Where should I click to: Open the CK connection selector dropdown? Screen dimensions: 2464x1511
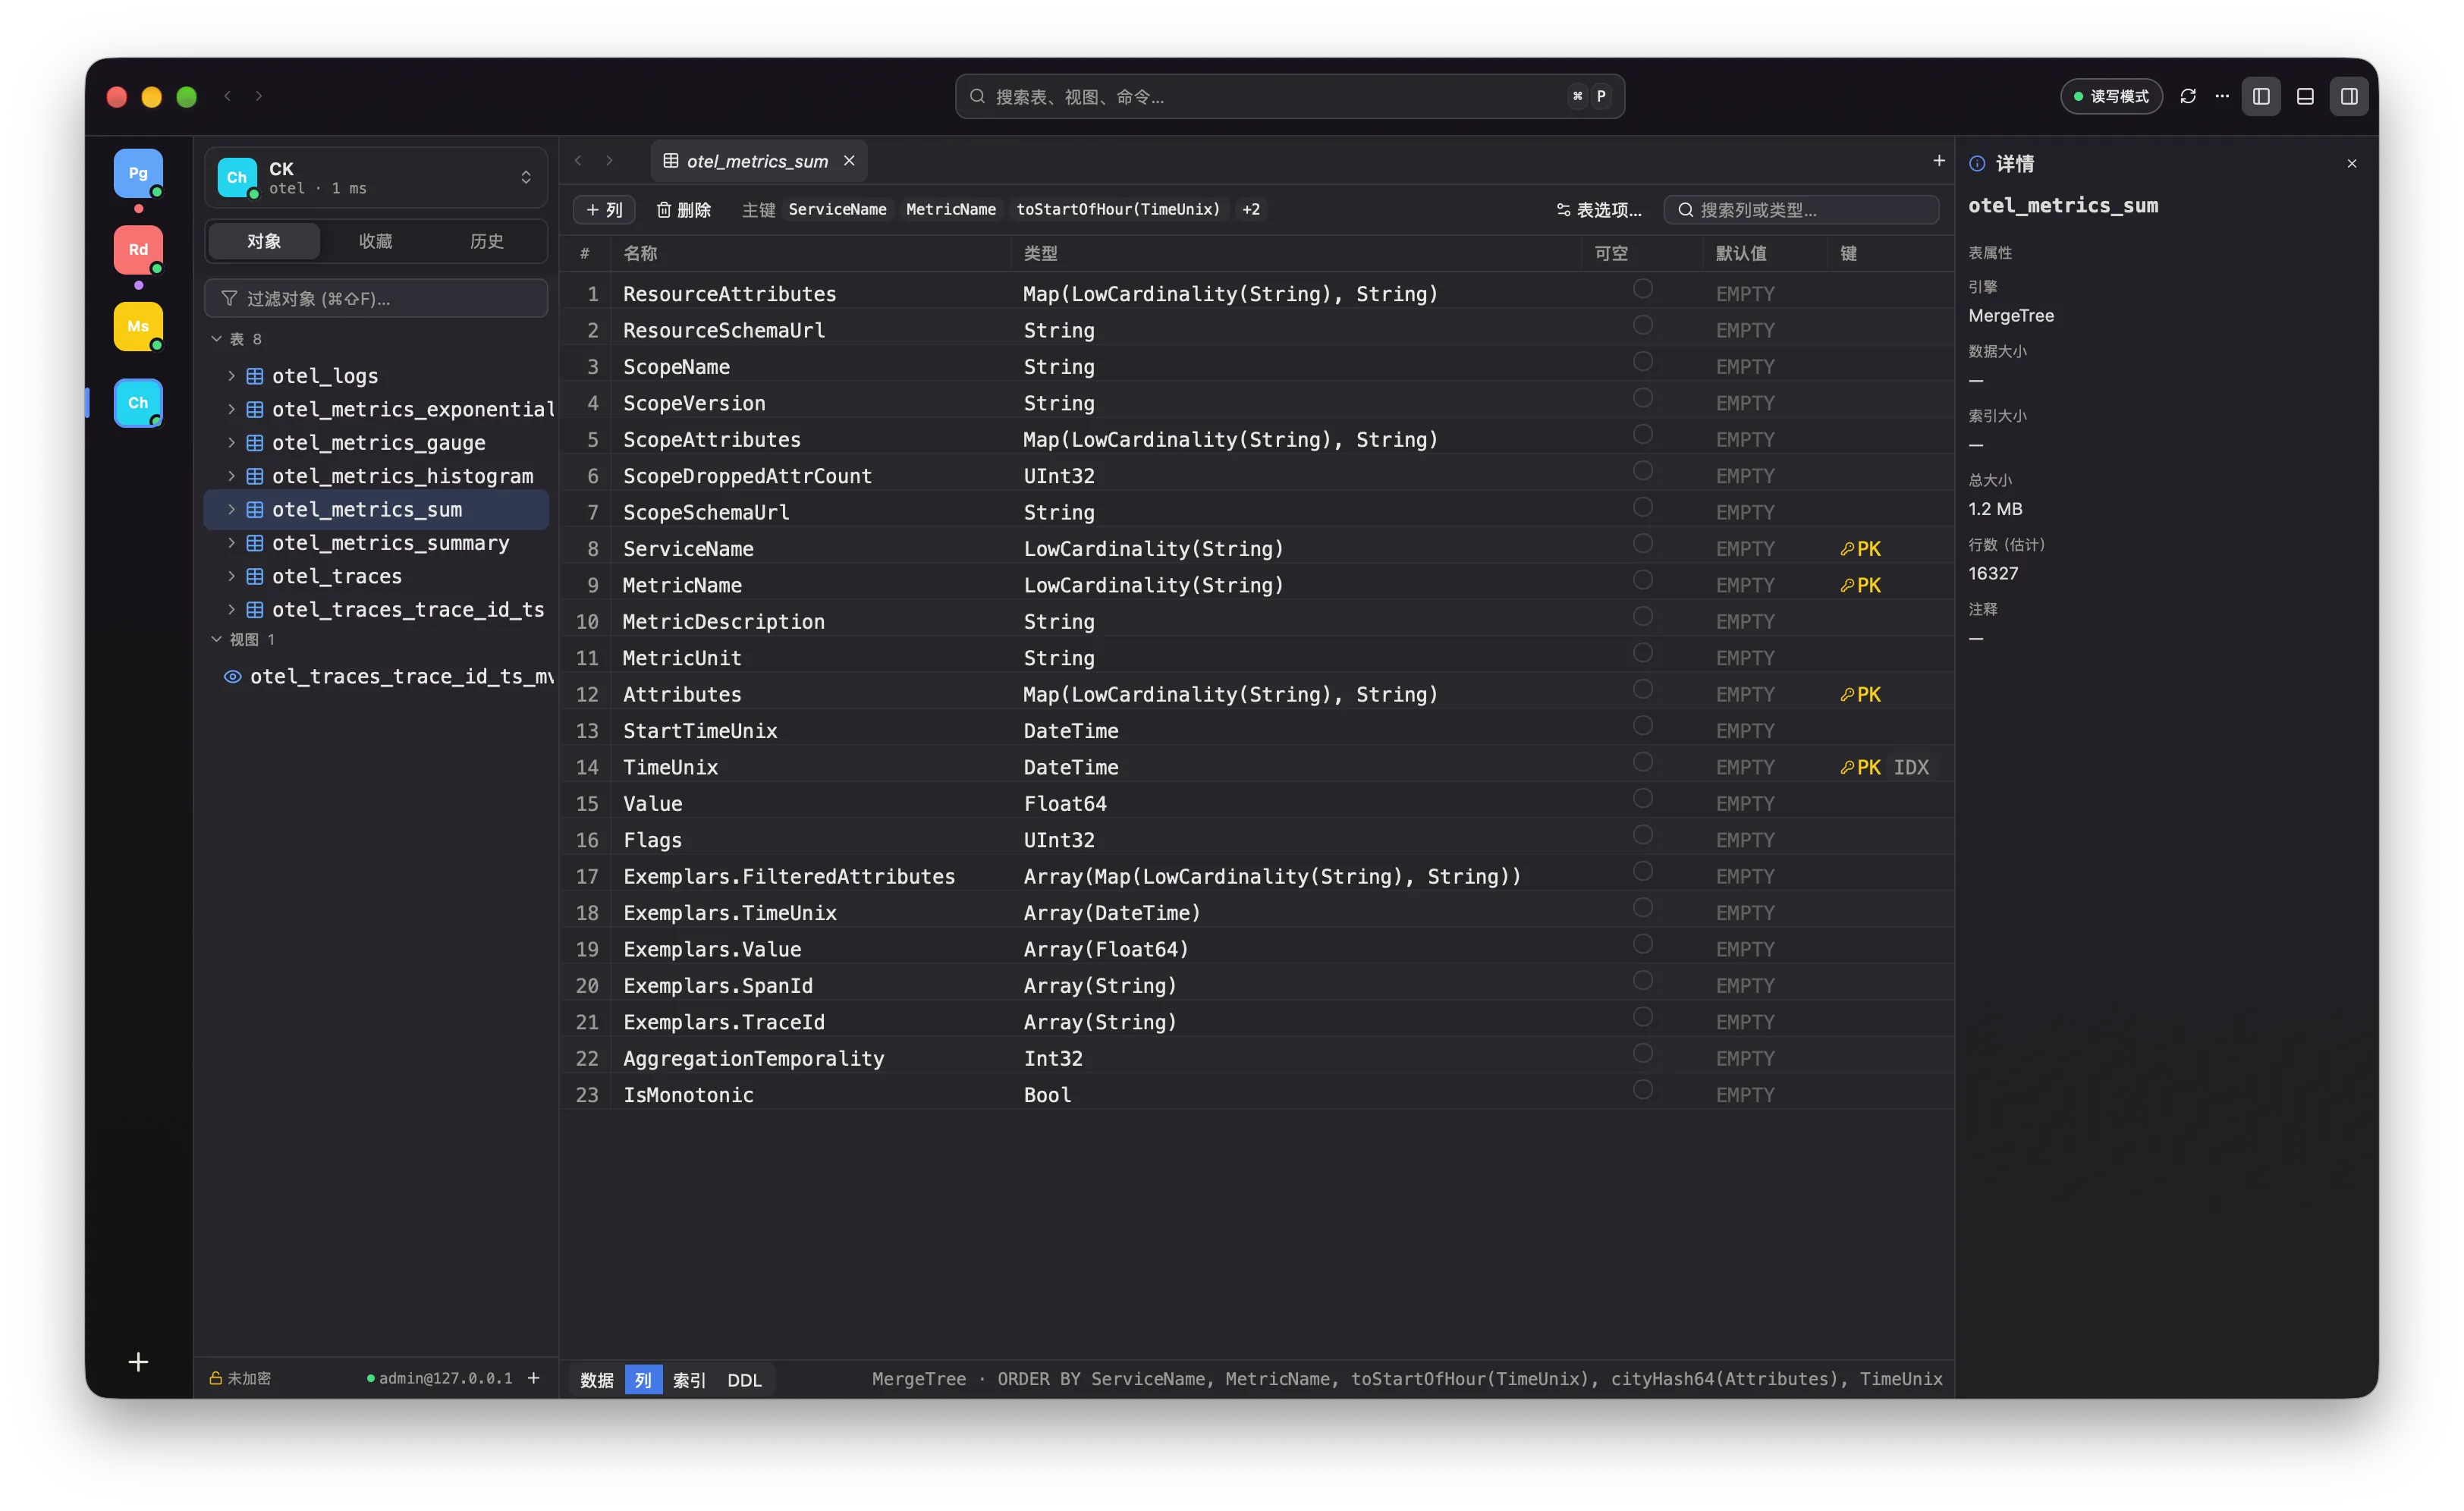coord(376,178)
